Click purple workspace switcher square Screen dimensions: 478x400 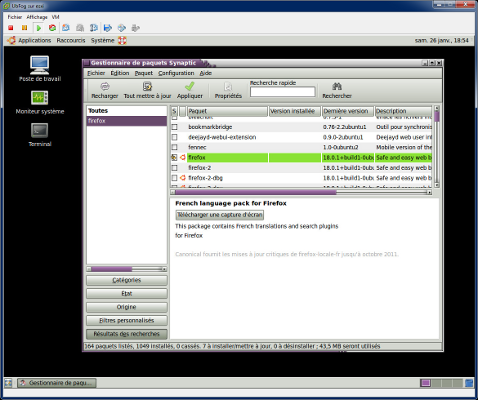coord(426,383)
